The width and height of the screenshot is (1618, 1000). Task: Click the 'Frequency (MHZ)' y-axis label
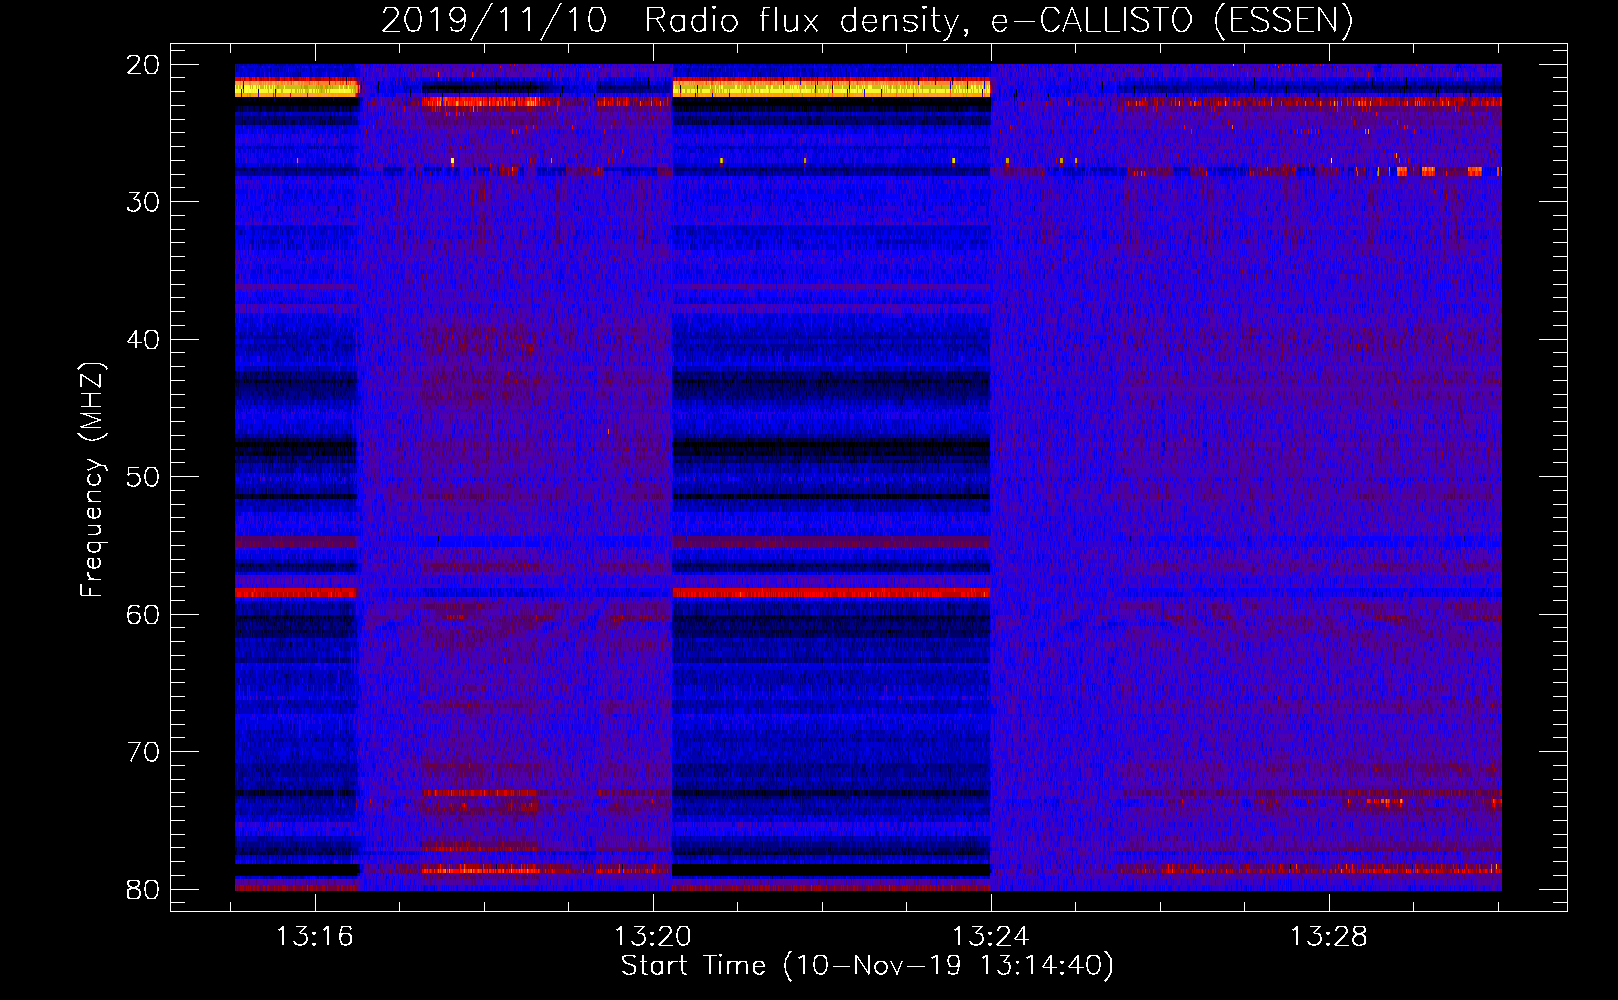pyautogui.click(x=92, y=479)
